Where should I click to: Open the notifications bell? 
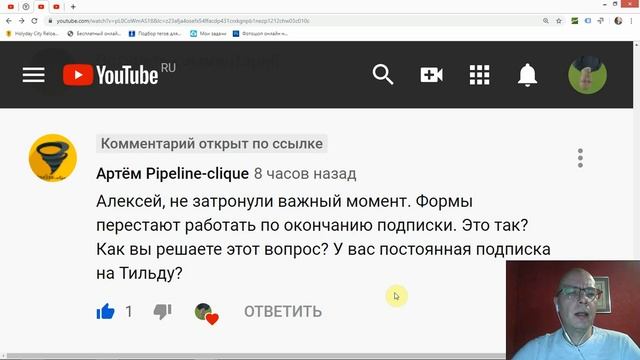(527, 75)
